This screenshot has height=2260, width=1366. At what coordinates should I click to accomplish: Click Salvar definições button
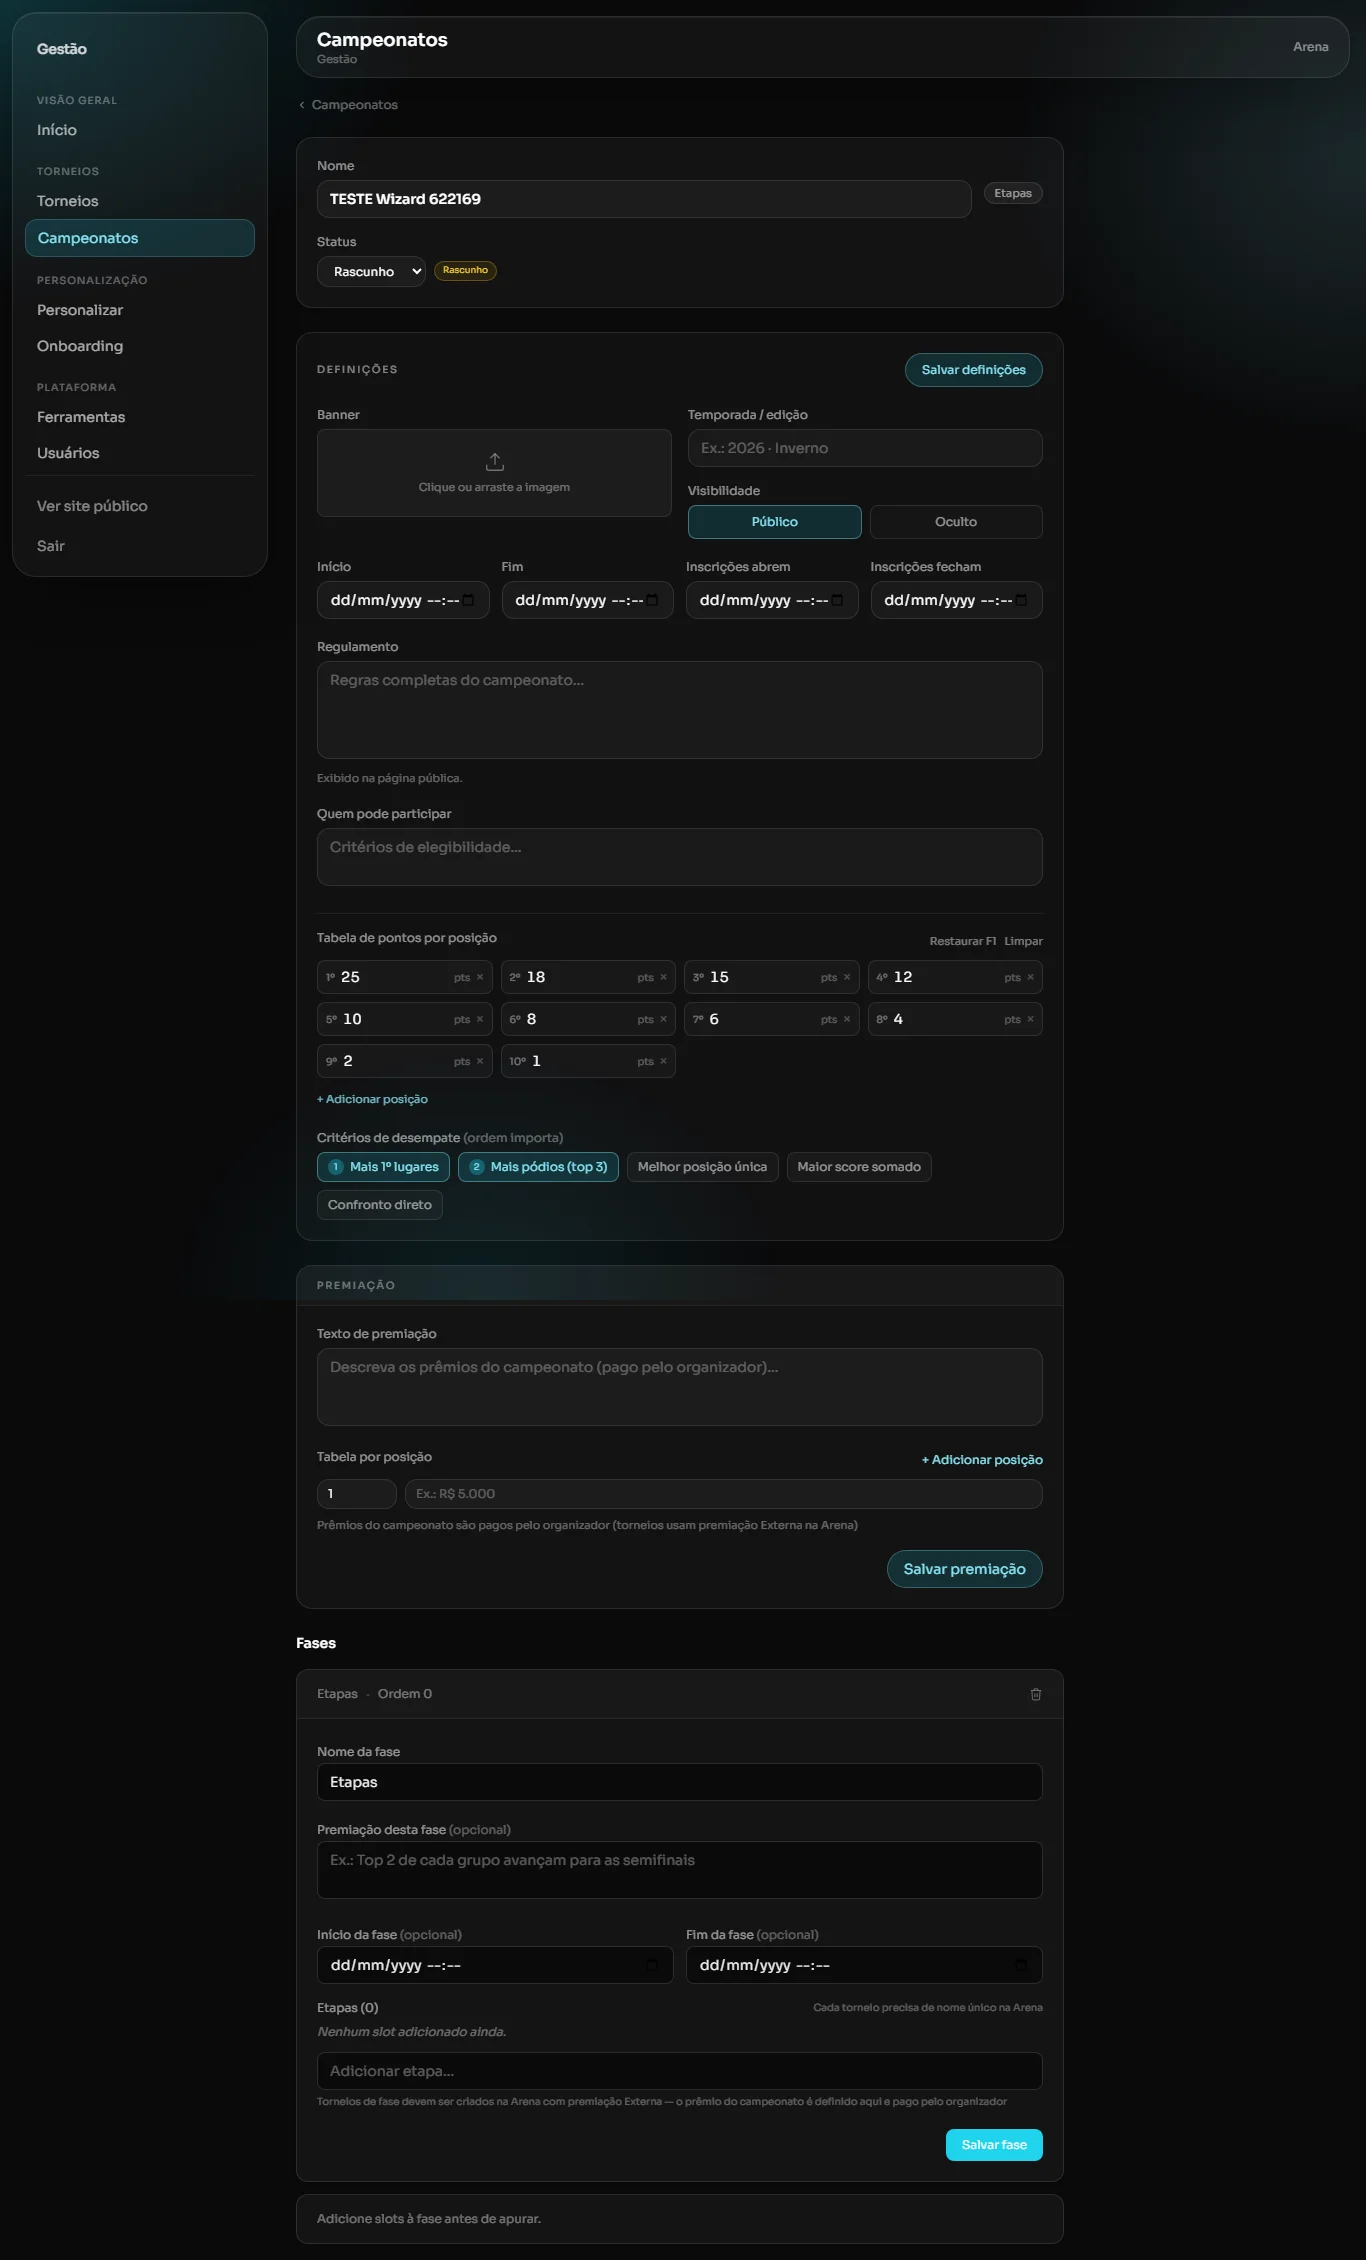[974, 370]
